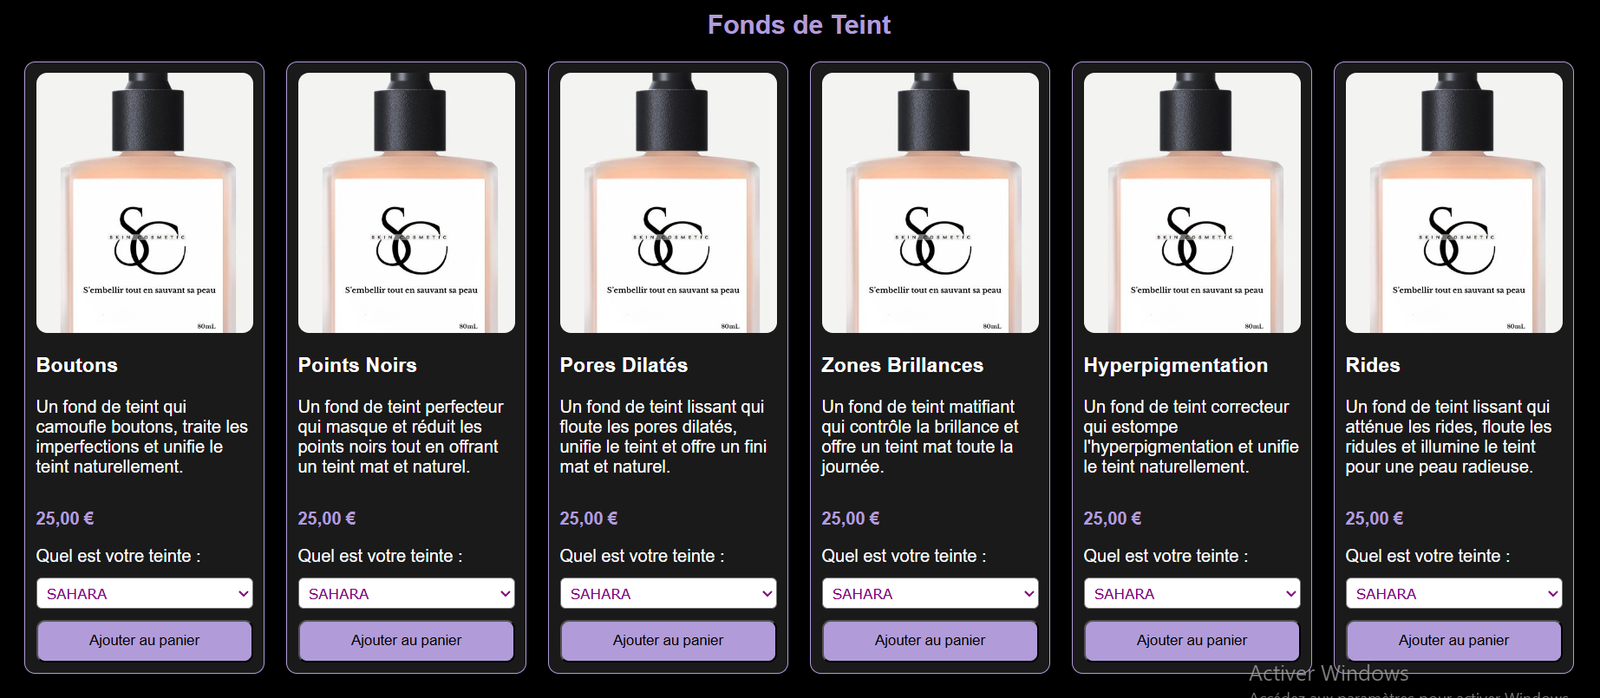Viewport: 1600px width, 698px height.
Task: Expand the shade dropdown for Zones Brillances
Action: pos(930,593)
